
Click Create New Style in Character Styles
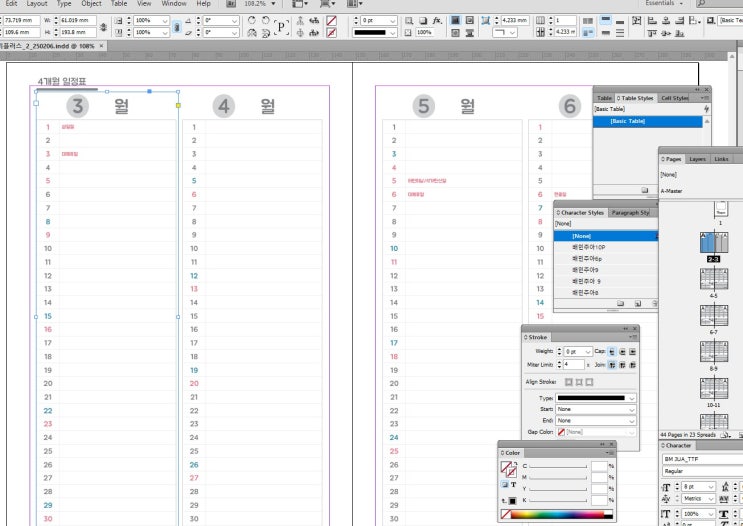coord(638,303)
